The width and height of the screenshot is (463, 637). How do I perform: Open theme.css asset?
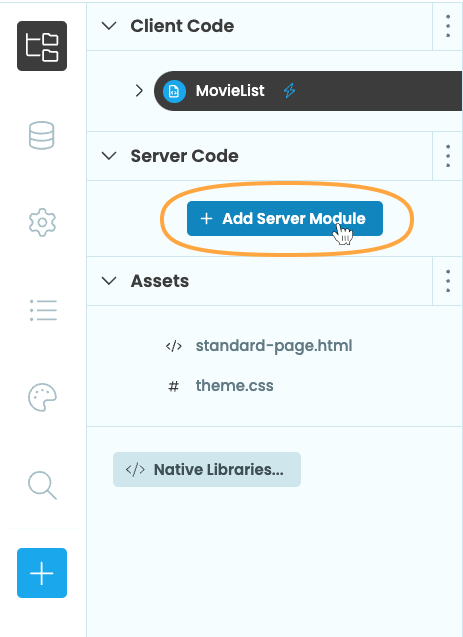(234, 386)
